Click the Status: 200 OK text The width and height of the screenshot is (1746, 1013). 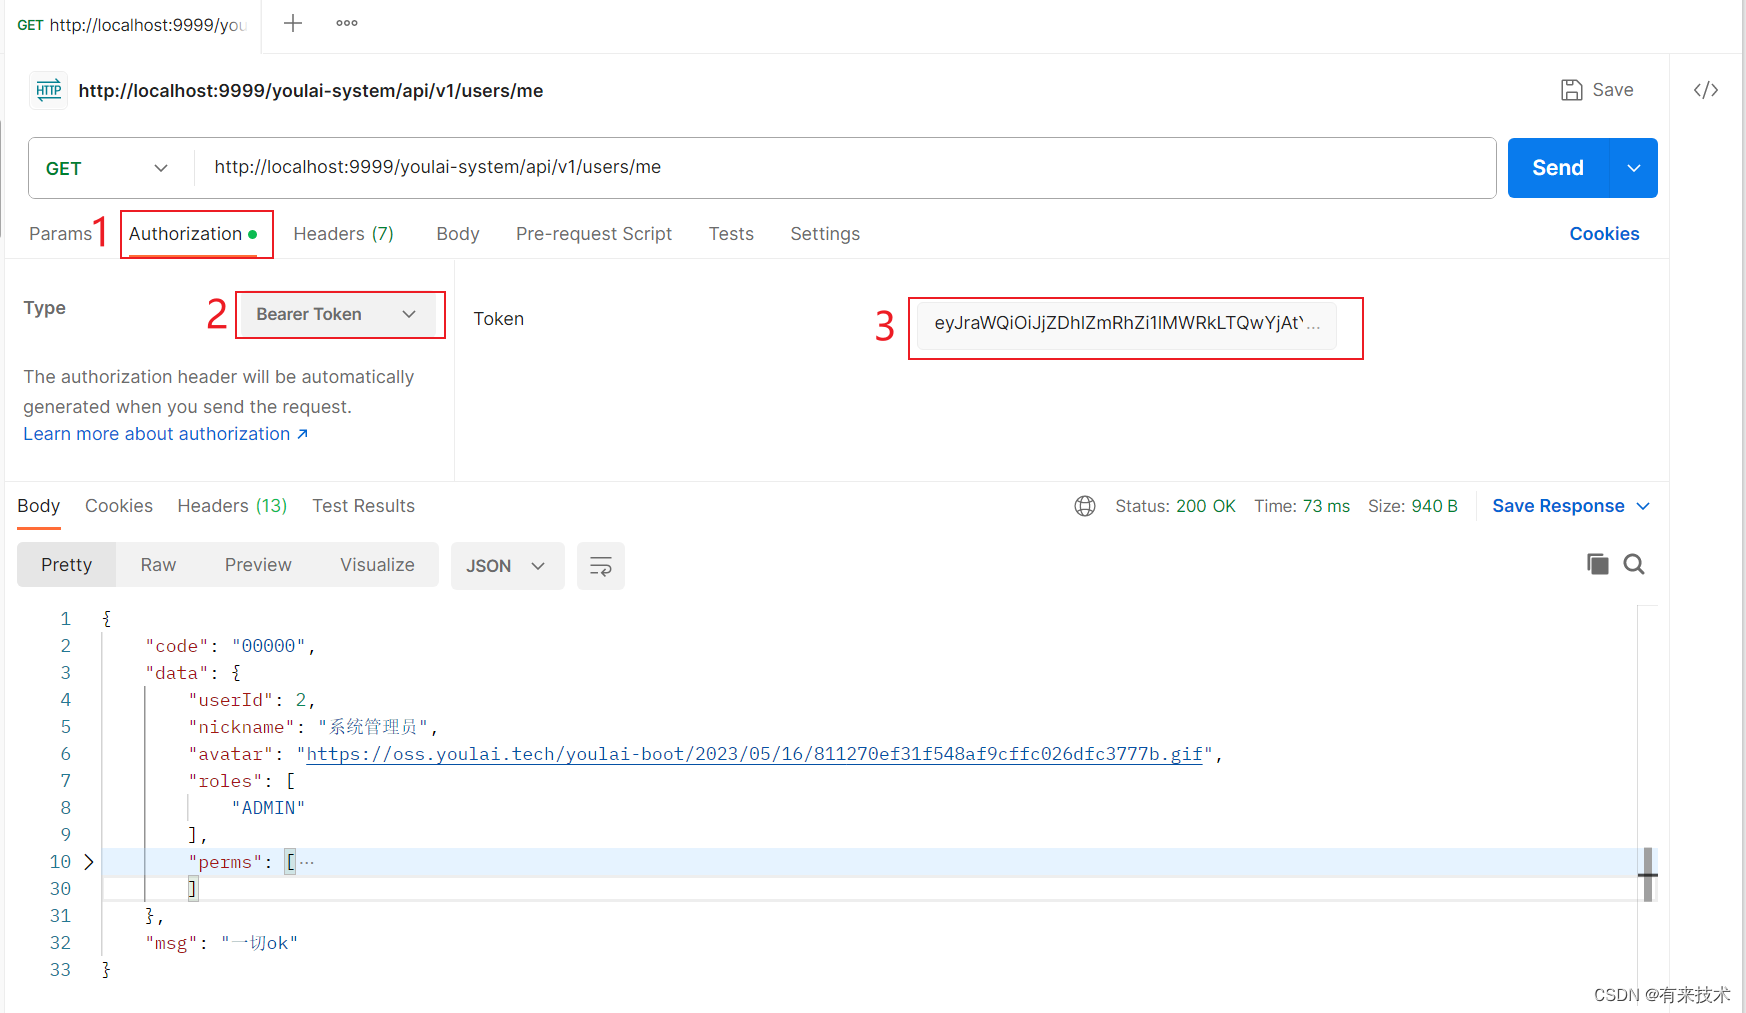click(1175, 506)
